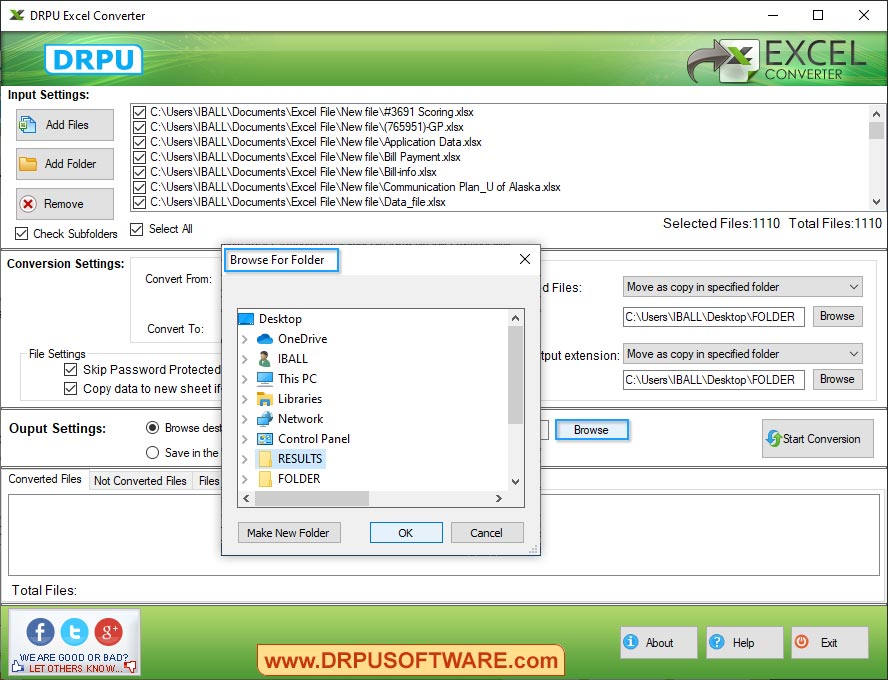Enable the Select All checkbox
The width and height of the screenshot is (888, 680).
click(136, 228)
